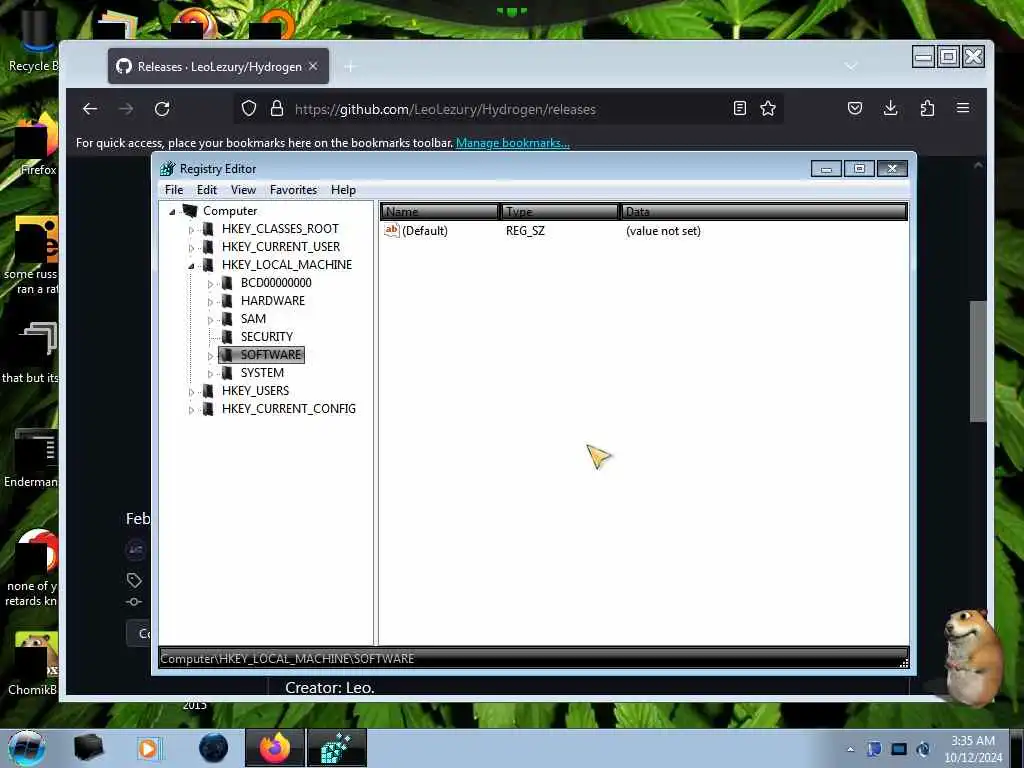Viewport: 1024px width, 768px height.
Task: Open the File menu in Registry Editor
Action: 174,190
